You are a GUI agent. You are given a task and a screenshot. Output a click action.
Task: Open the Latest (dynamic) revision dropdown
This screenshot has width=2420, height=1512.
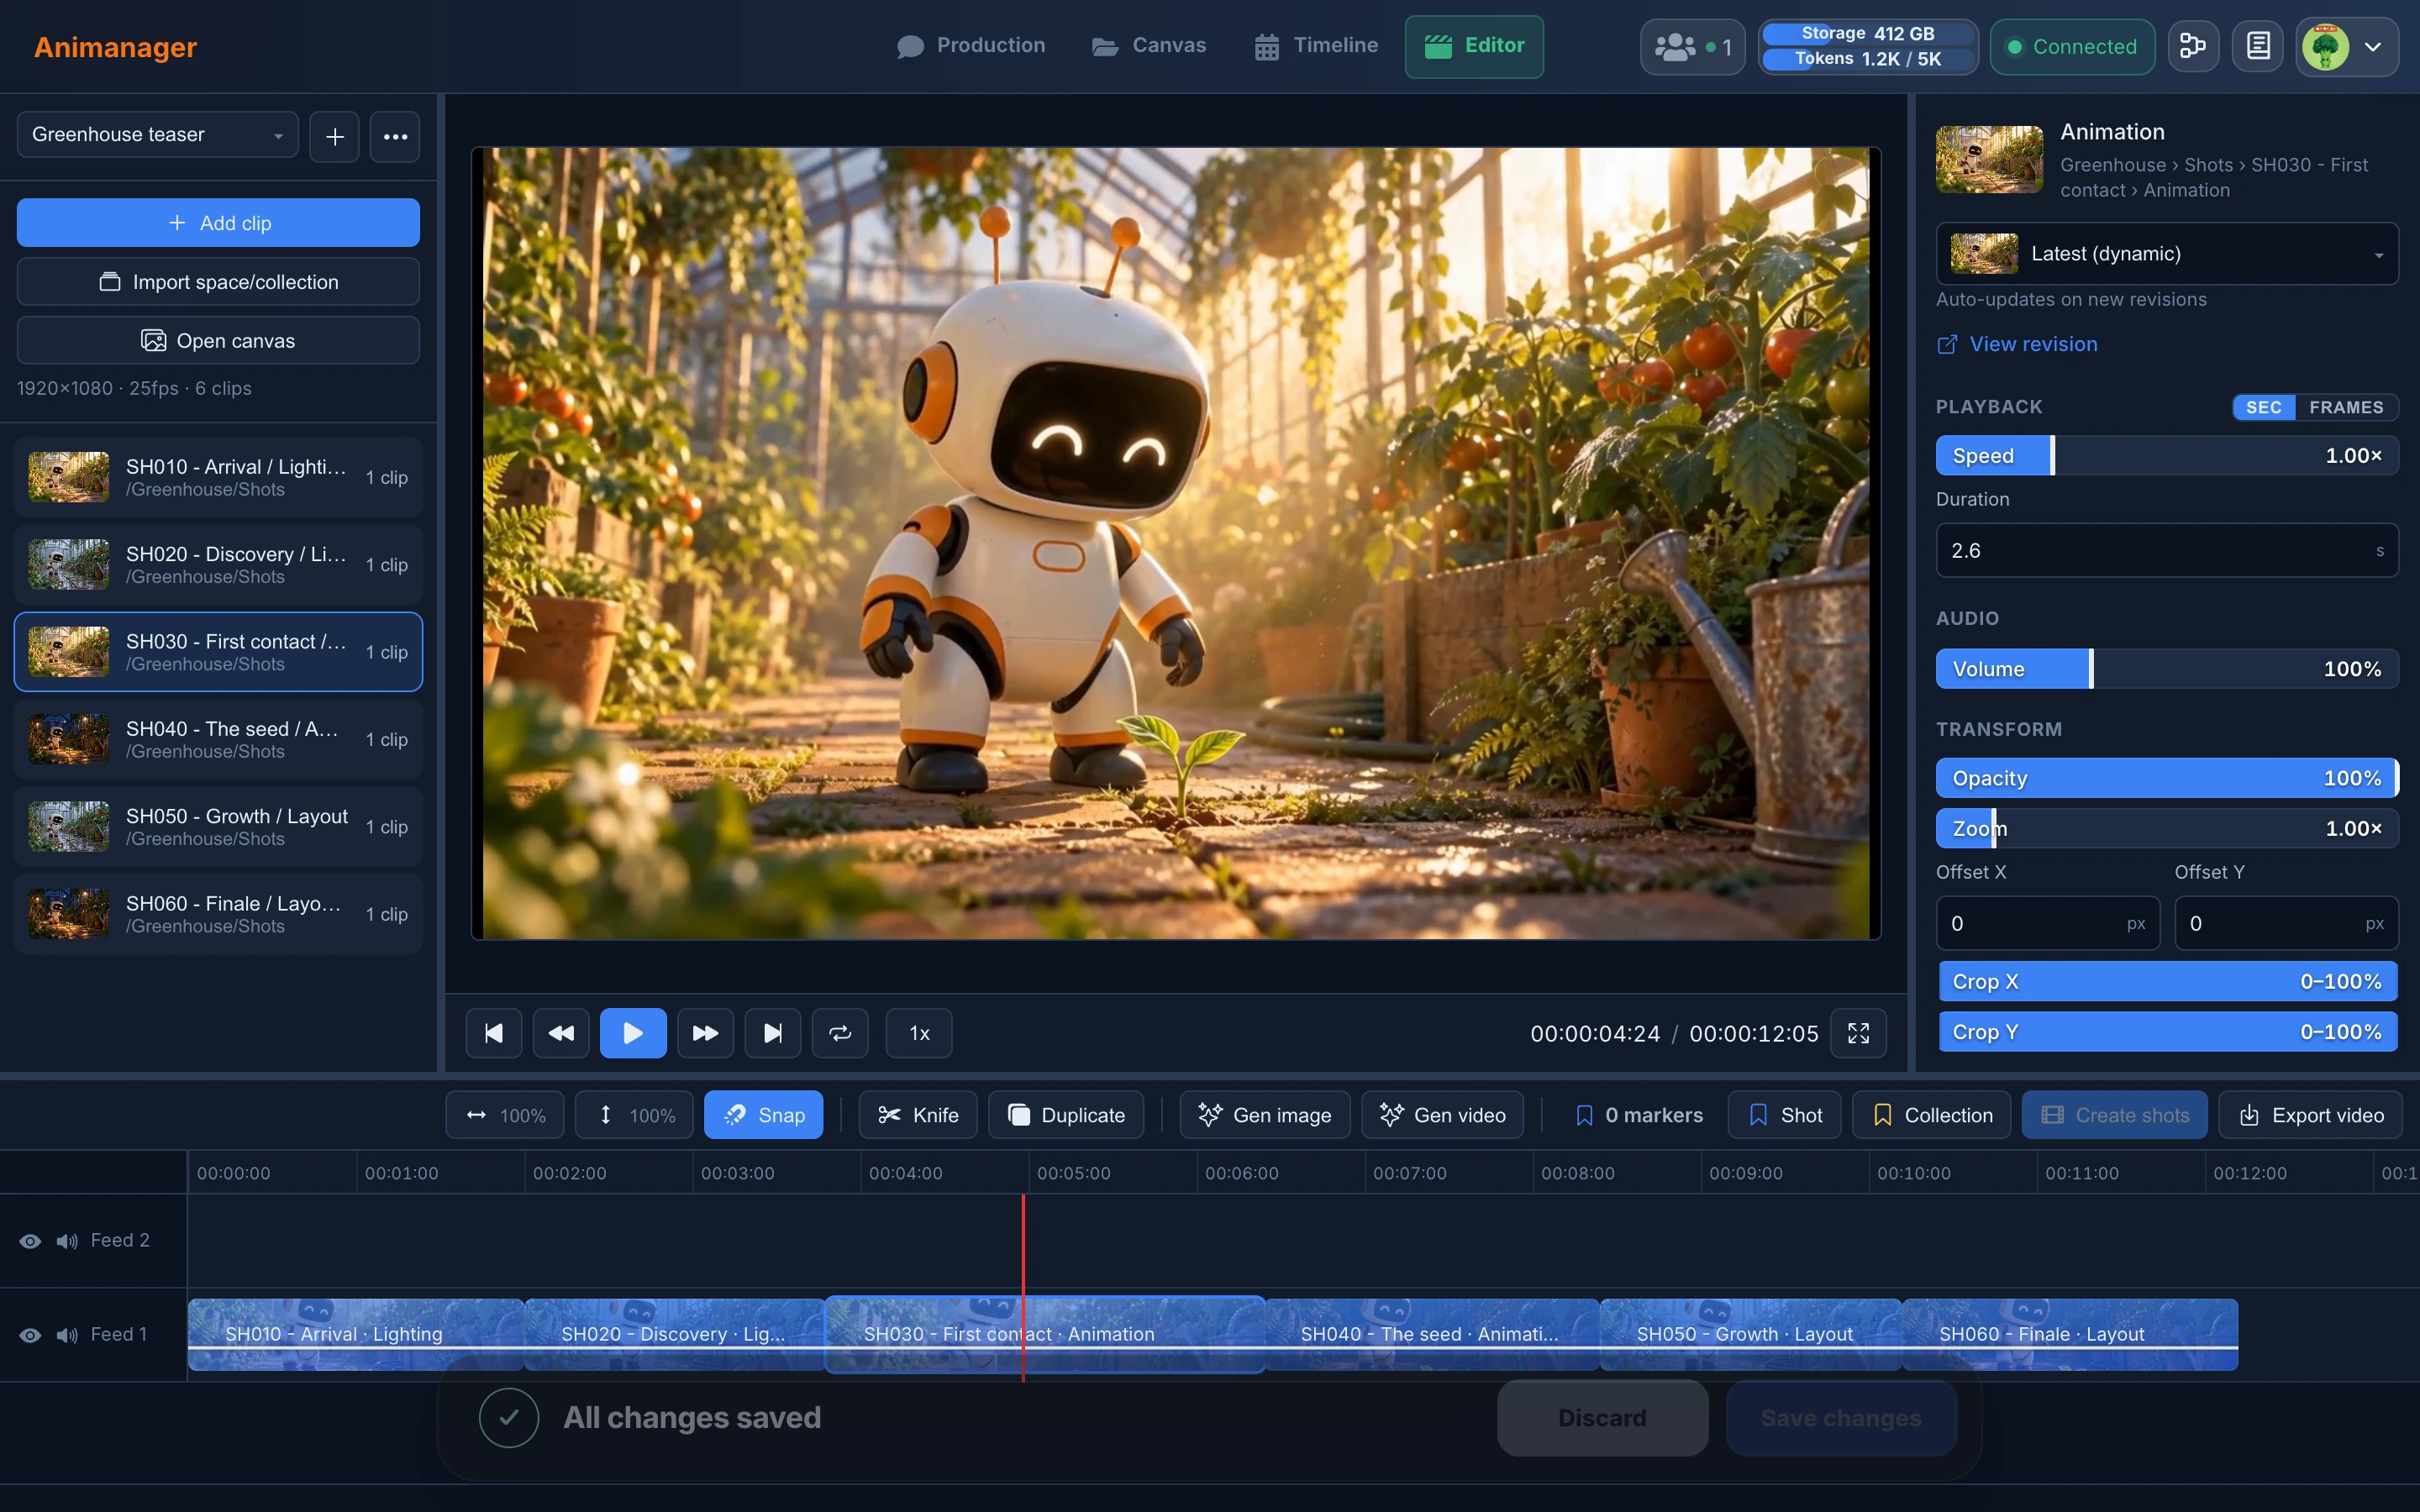pos(2167,254)
